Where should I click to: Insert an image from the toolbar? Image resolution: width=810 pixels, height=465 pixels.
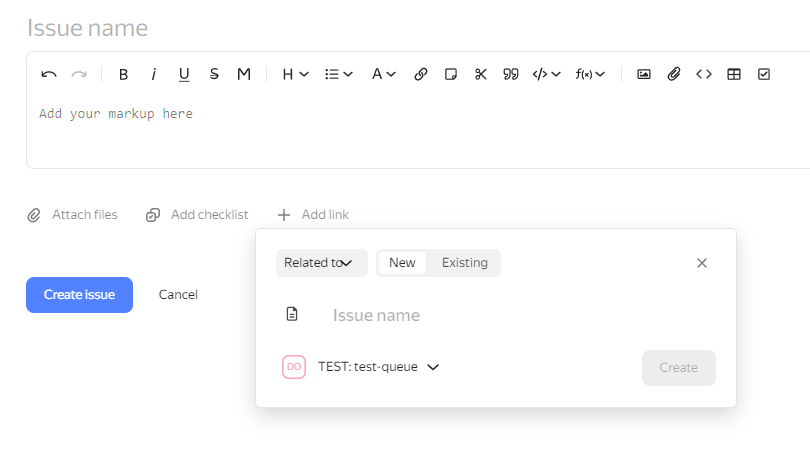pyautogui.click(x=644, y=74)
